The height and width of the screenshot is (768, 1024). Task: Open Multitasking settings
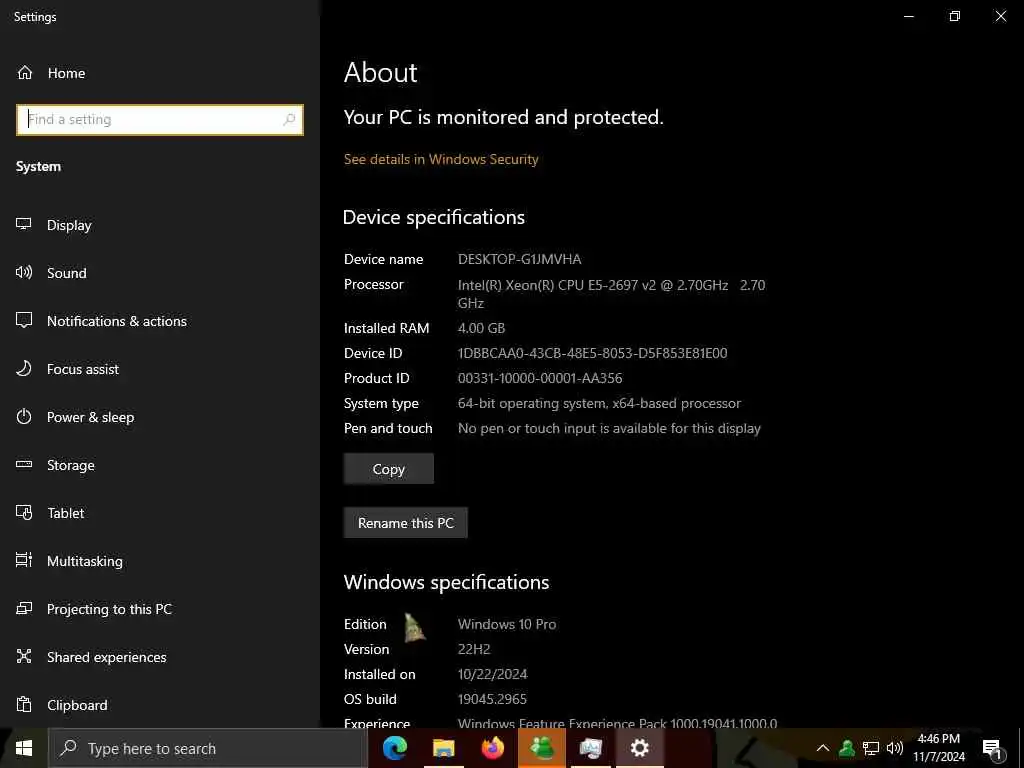[x=85, y=561]
